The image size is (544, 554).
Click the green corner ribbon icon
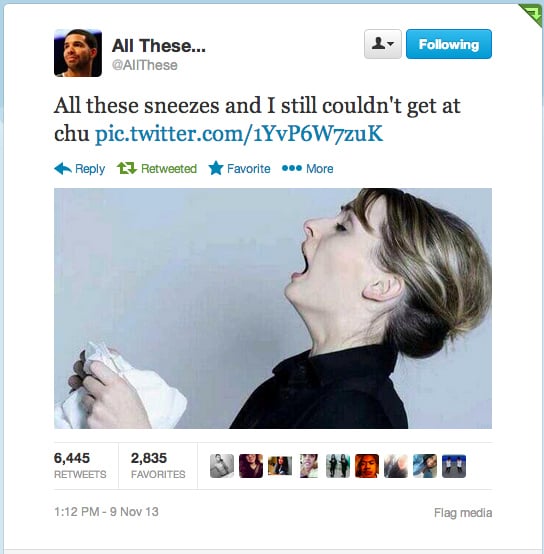point(532,13)
